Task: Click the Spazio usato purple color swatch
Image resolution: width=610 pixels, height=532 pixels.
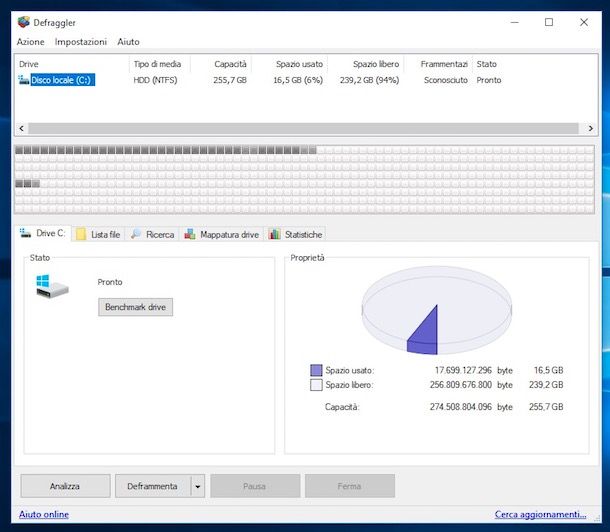Action: tap(316, 370)
